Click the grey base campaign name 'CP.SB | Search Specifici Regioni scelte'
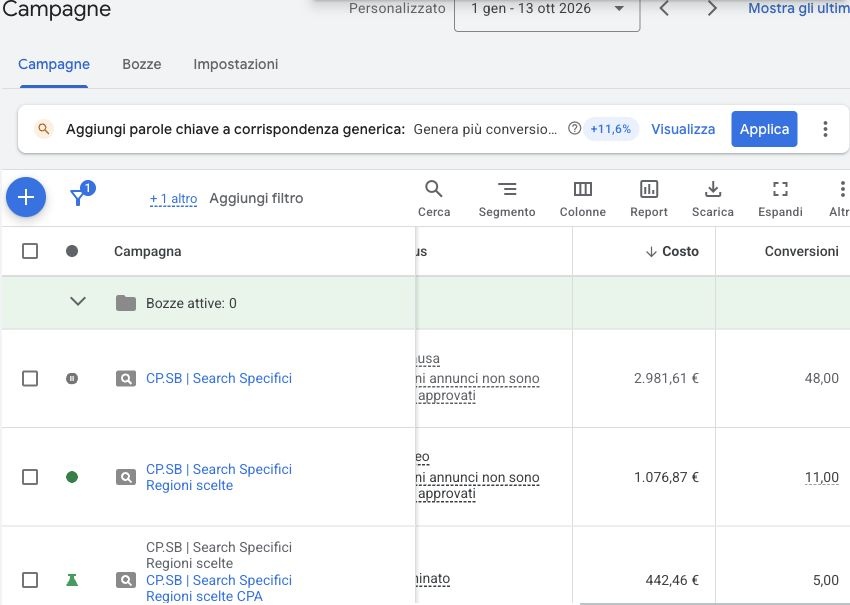 pyautogui.click(x=219, y=555)
